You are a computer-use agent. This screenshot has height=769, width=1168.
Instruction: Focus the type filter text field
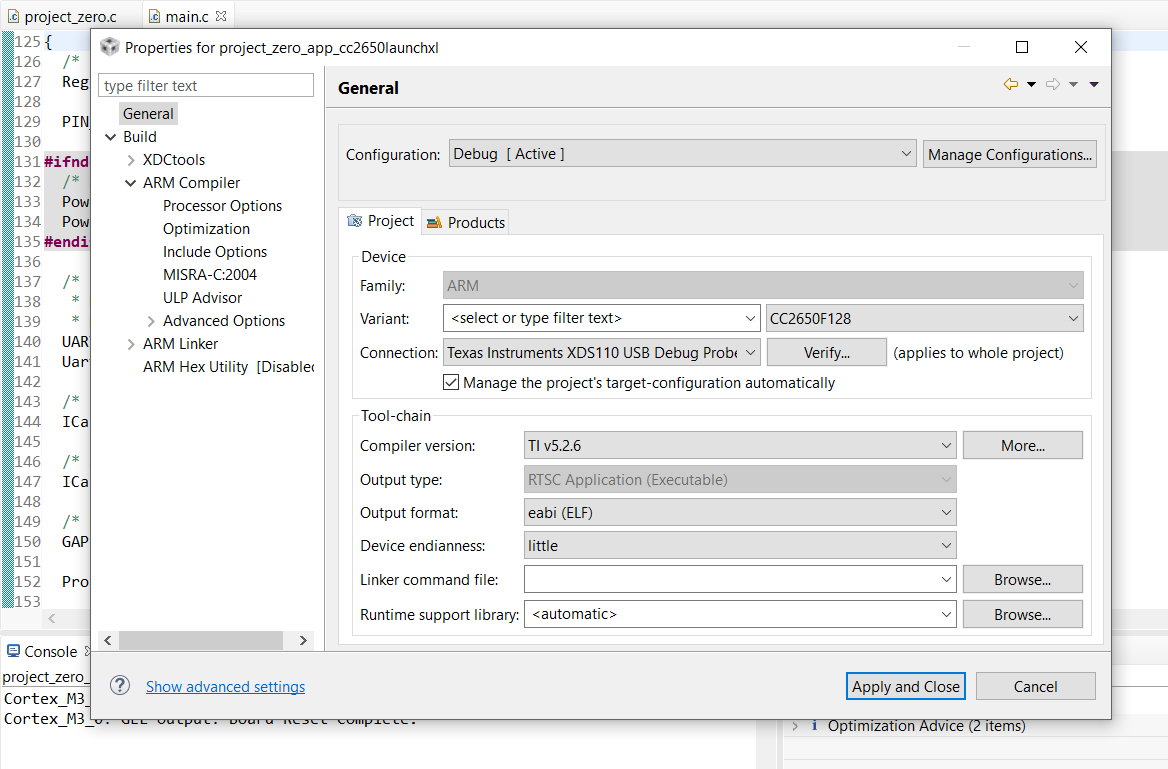206,86
